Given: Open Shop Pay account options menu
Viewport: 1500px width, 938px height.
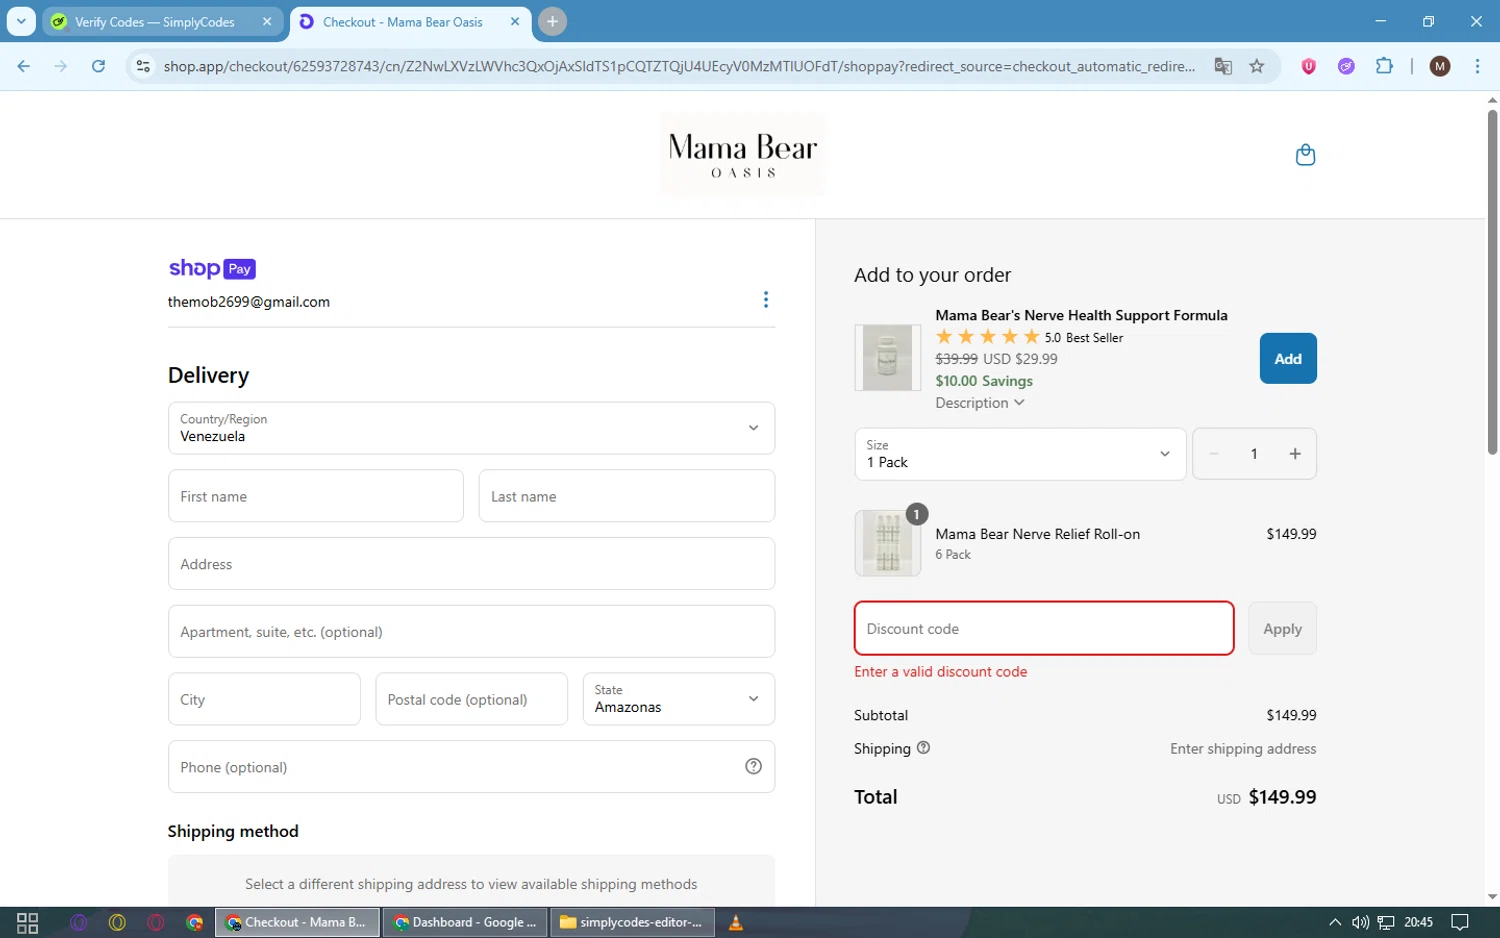Looking at the screenshot, I should (x=766, y=300).
